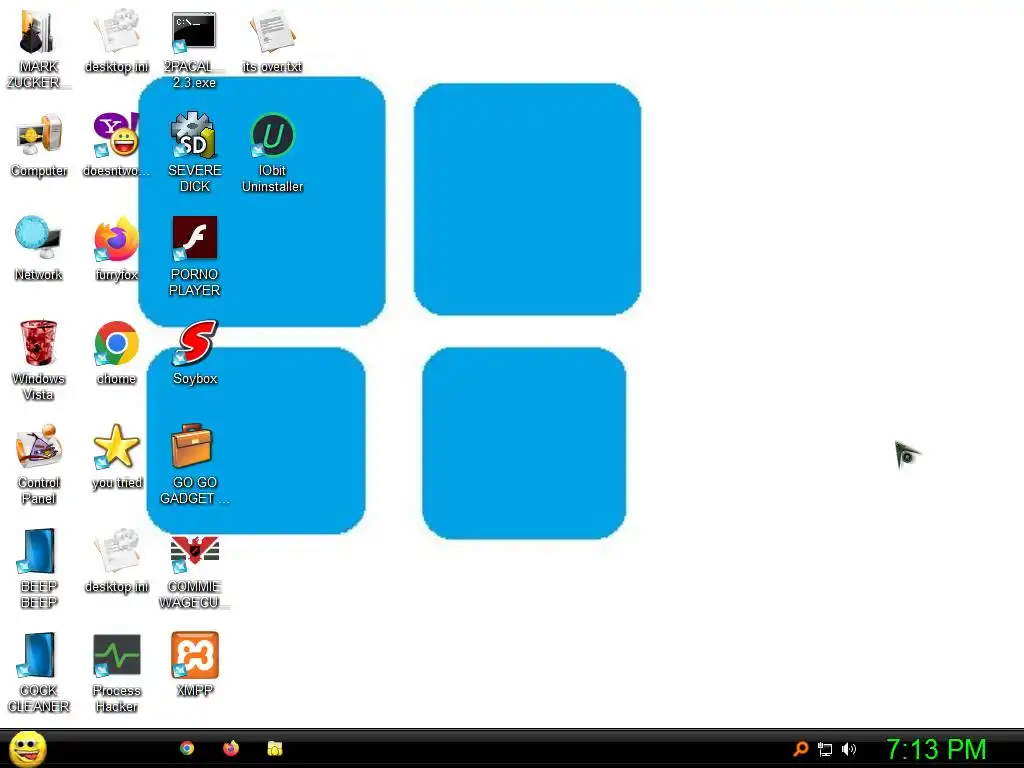Viewport: 1024px width, 768px height.
Task: Open the volume speaker tray icon
Action: 848,749
